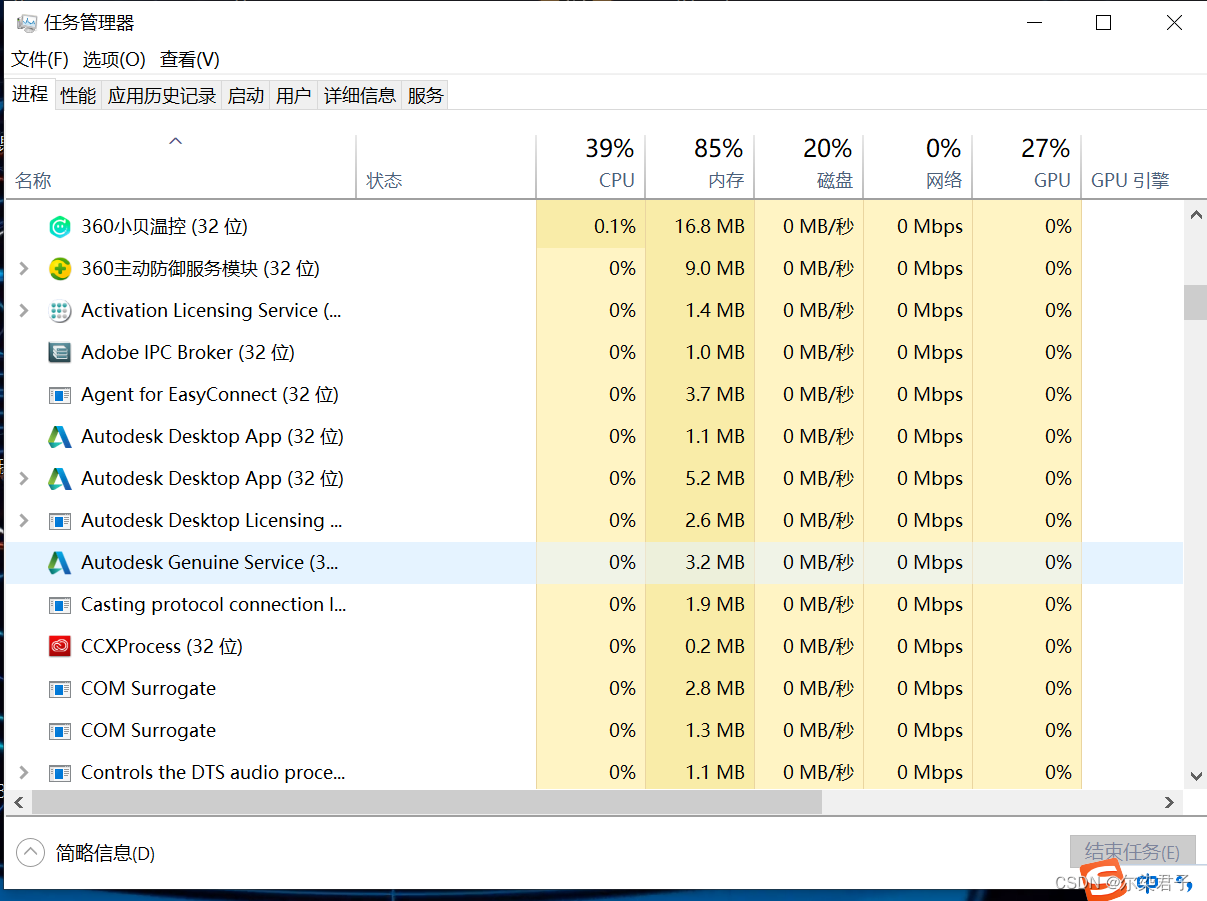Sort processes by 磁盘 column
Image resolution: width=1207 pixels, height=901 pixels.
click(809, 167)
